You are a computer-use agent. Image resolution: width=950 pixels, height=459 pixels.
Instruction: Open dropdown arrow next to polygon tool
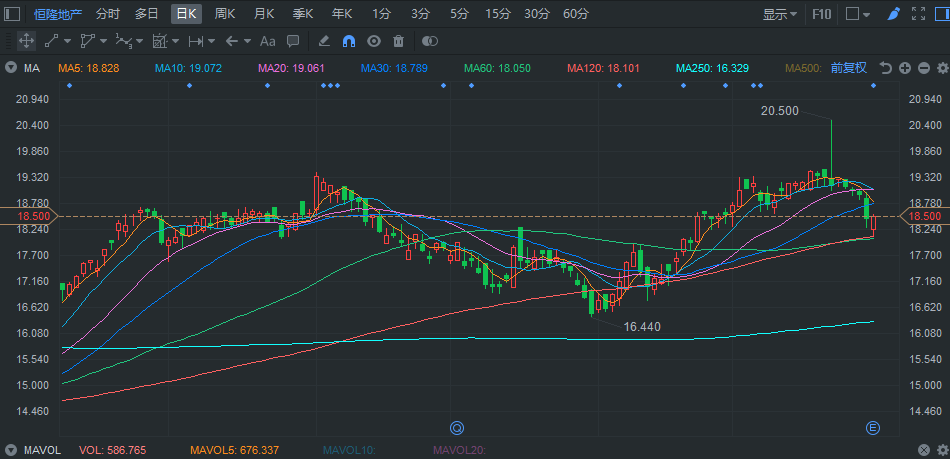103,41
